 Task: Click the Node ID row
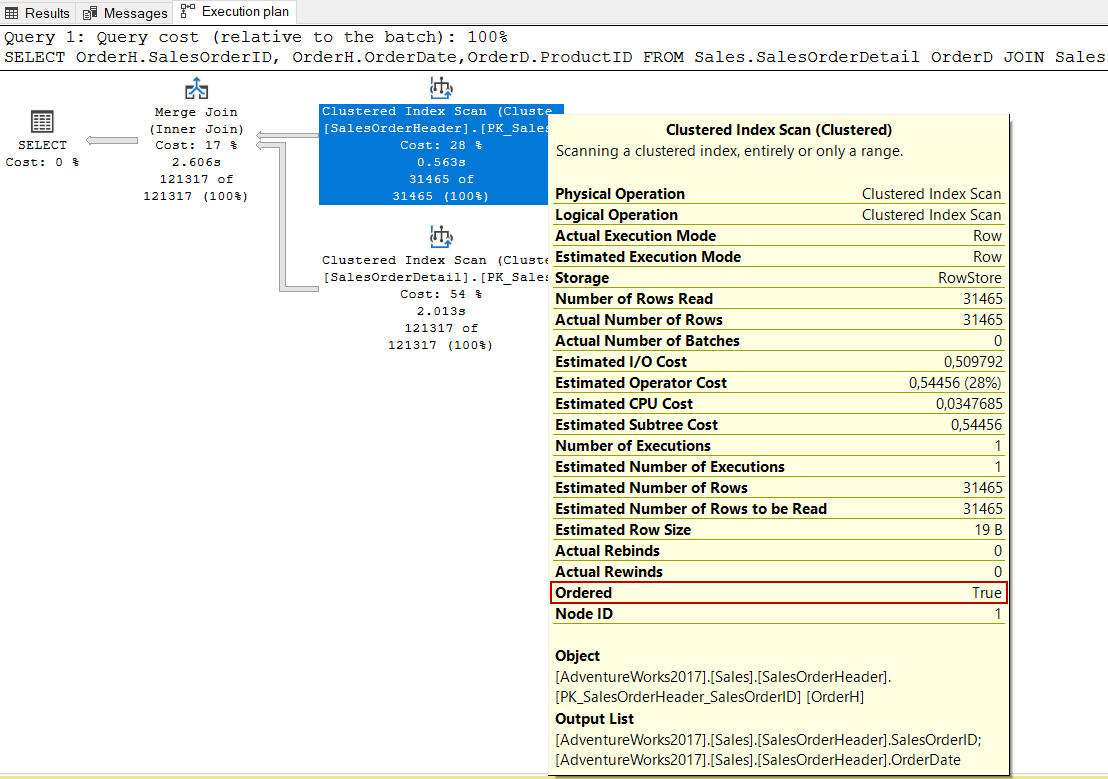pos(778,614)
